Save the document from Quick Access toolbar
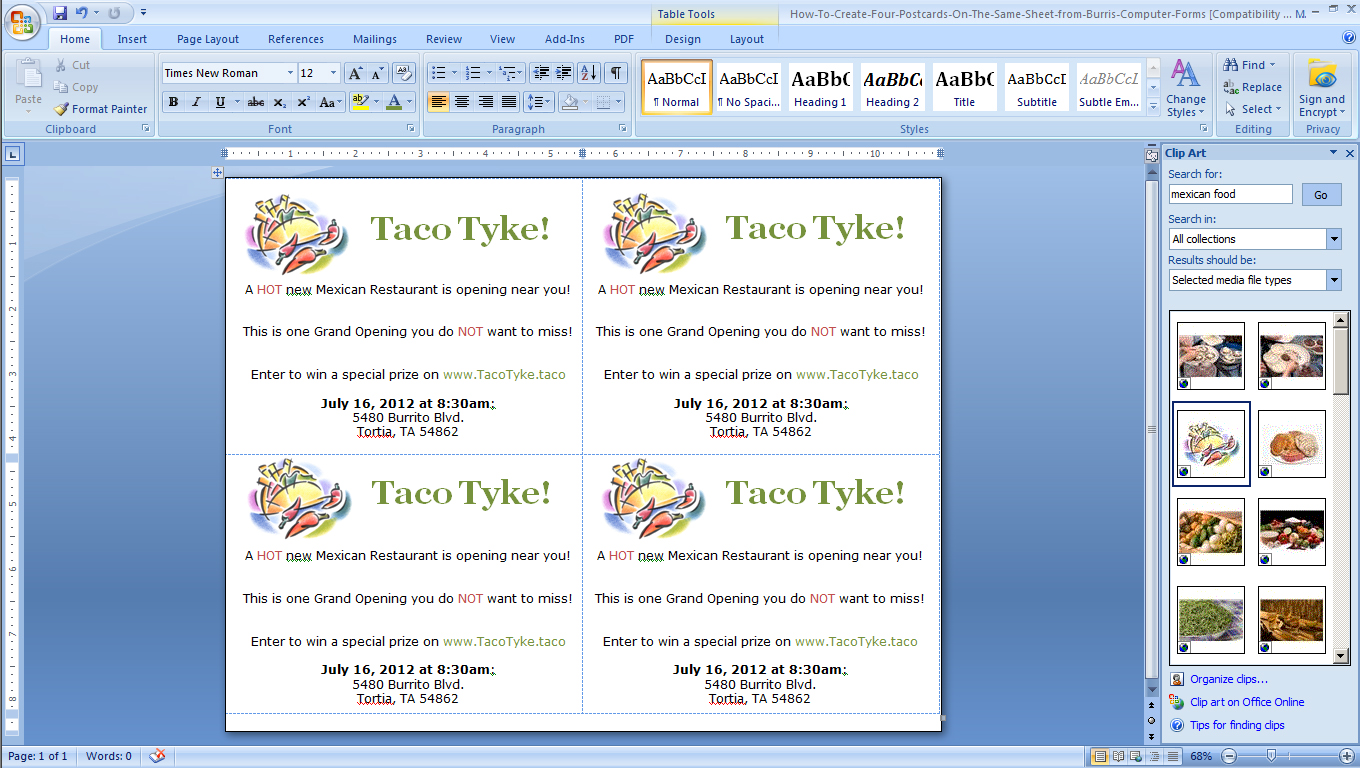Viewport: 1360px width, 768px height. pyautogui.click(x=60, y=13)
